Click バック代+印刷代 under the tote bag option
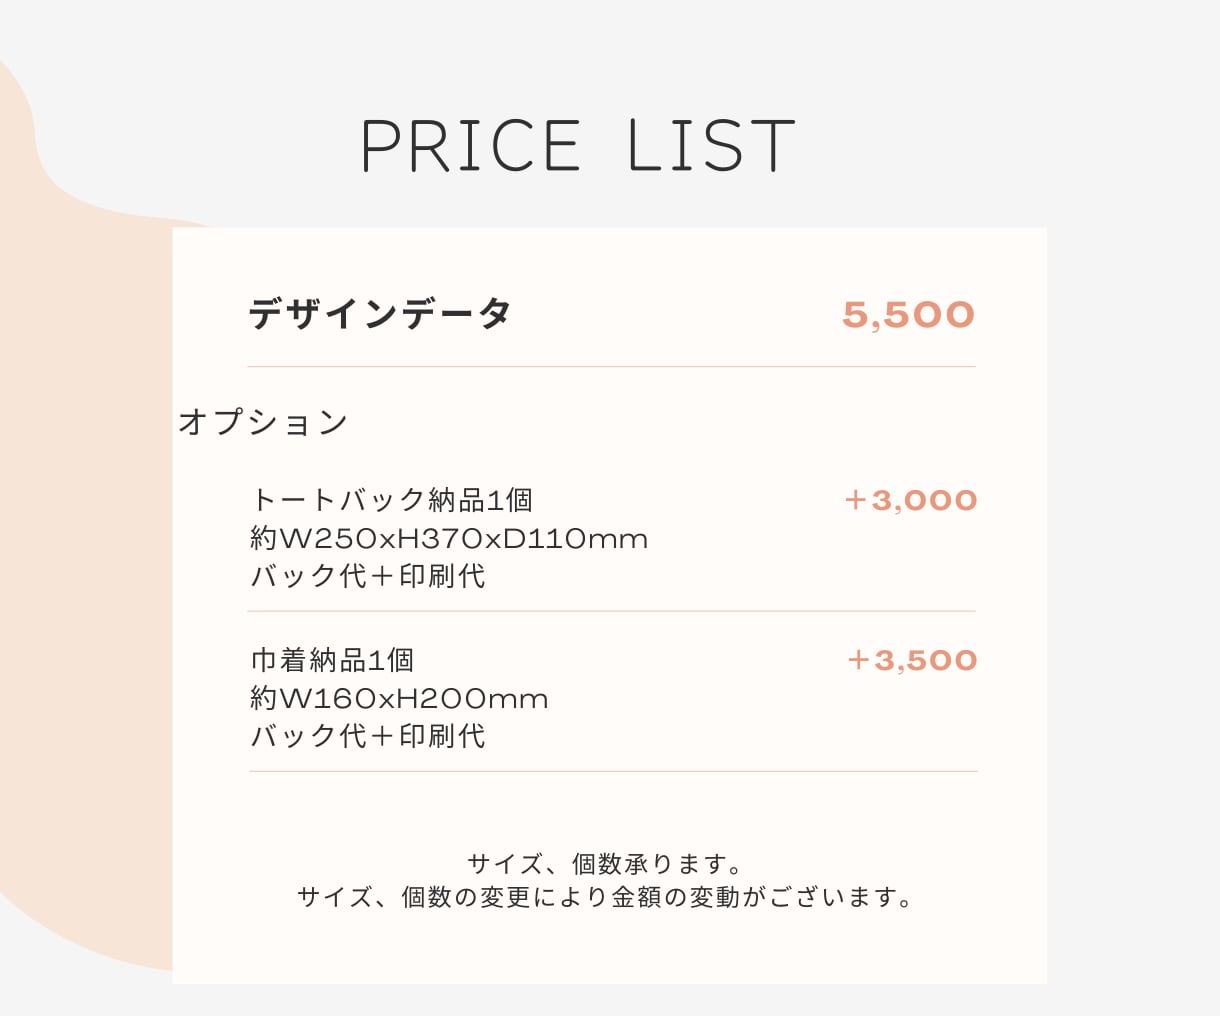Screen dimensions: 1220x1016 coord(368,576)
